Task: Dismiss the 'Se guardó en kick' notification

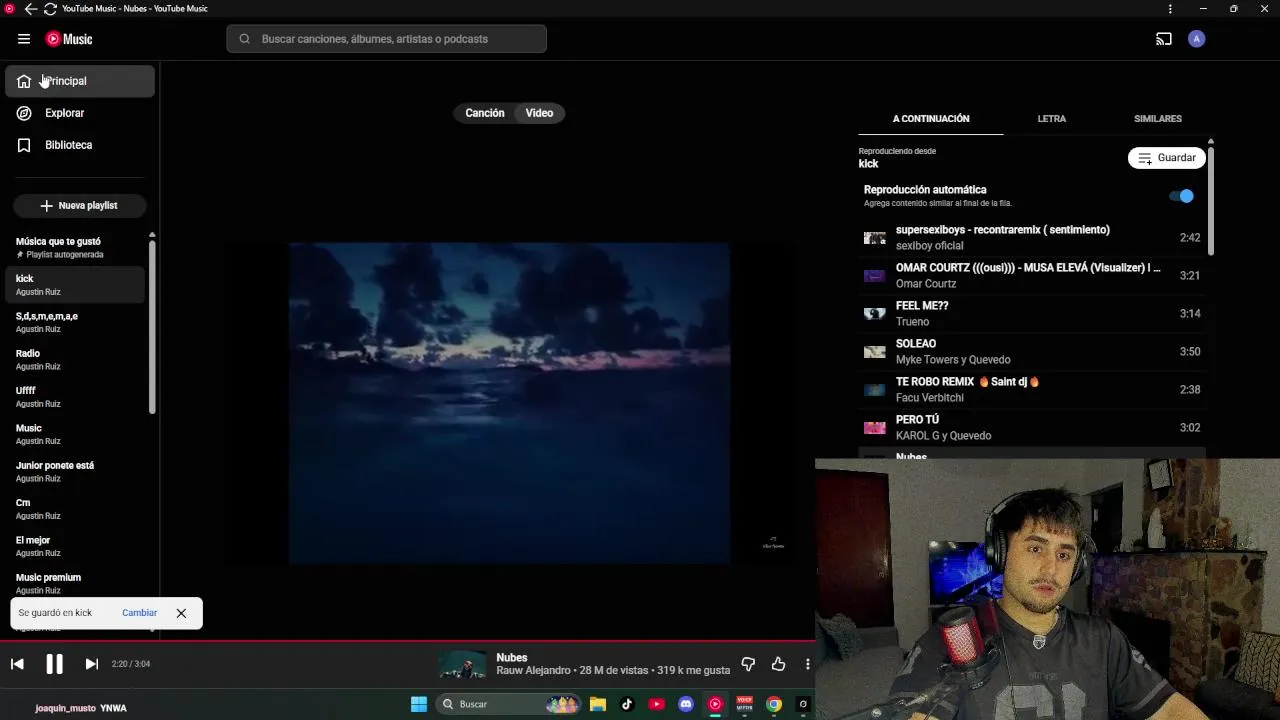Action: [x=181, y=613]
